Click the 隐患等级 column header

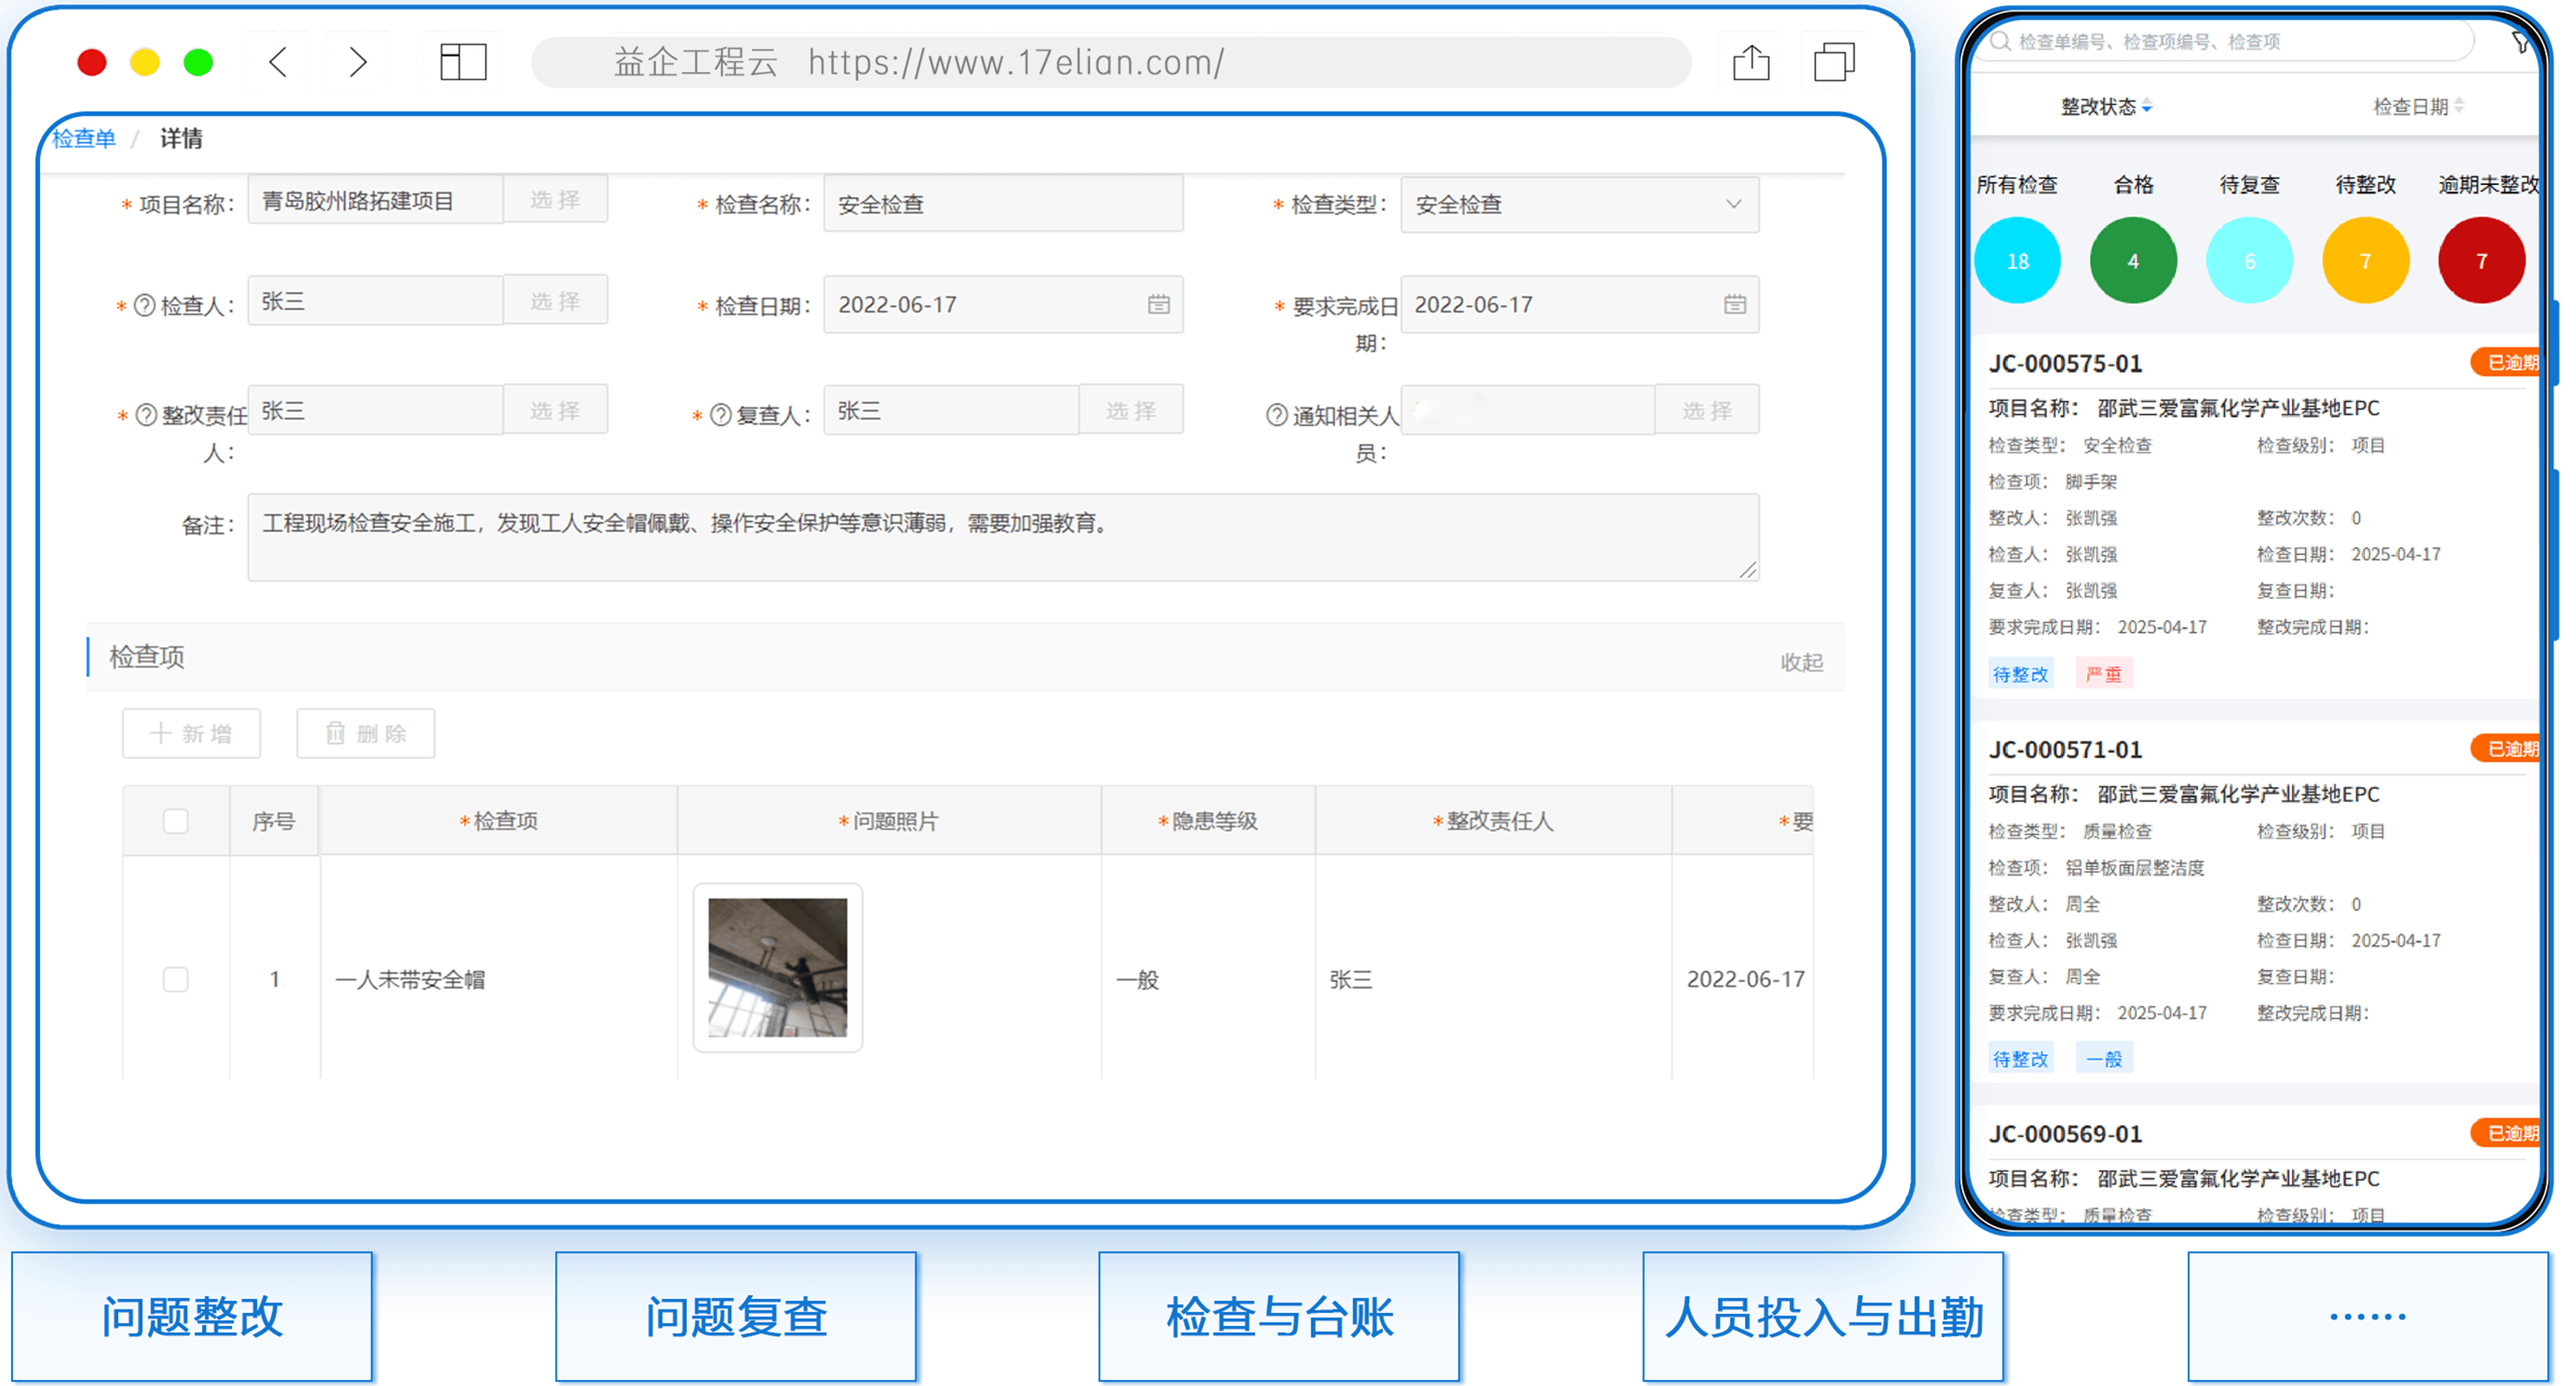pyautogui.click(x=1208, y=821)
